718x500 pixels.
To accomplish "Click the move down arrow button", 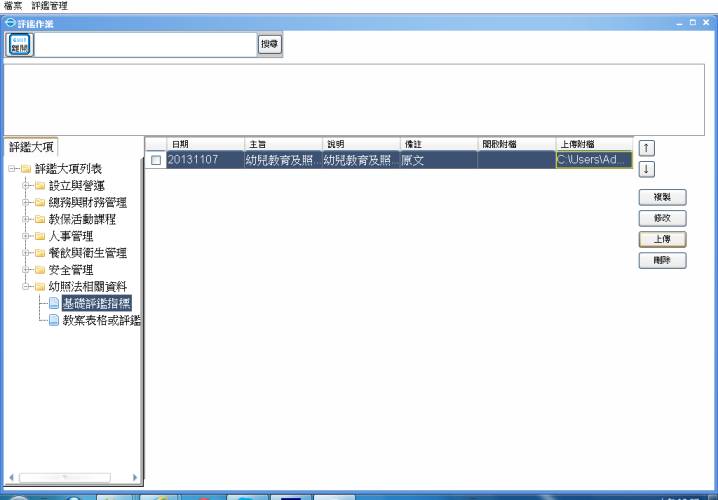I will click(646, 169).
